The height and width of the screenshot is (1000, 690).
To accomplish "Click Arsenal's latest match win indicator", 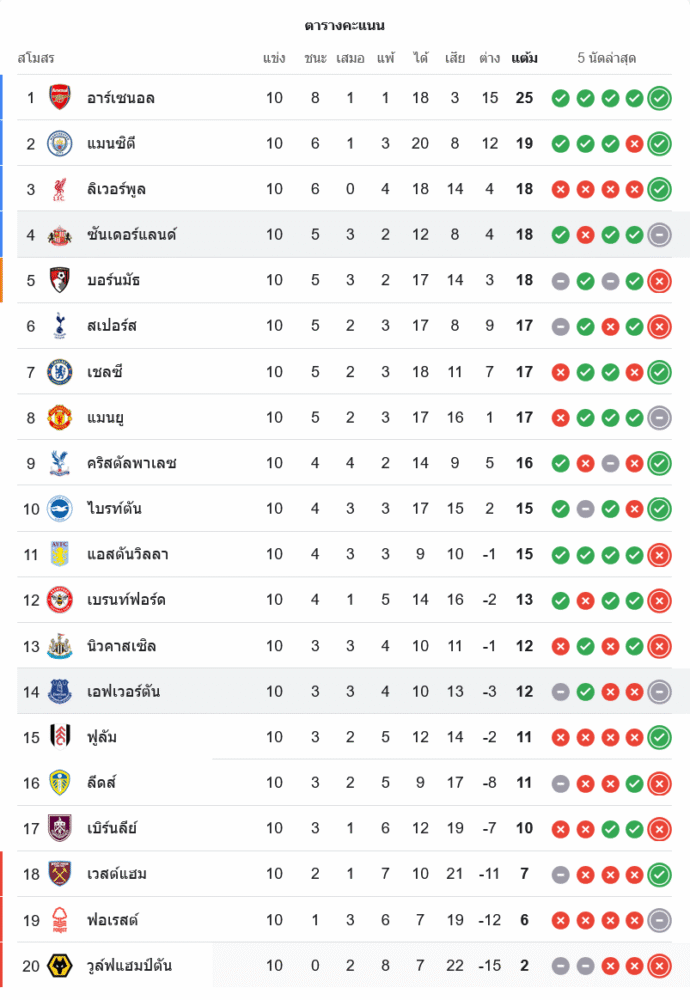I will (659, 98).
